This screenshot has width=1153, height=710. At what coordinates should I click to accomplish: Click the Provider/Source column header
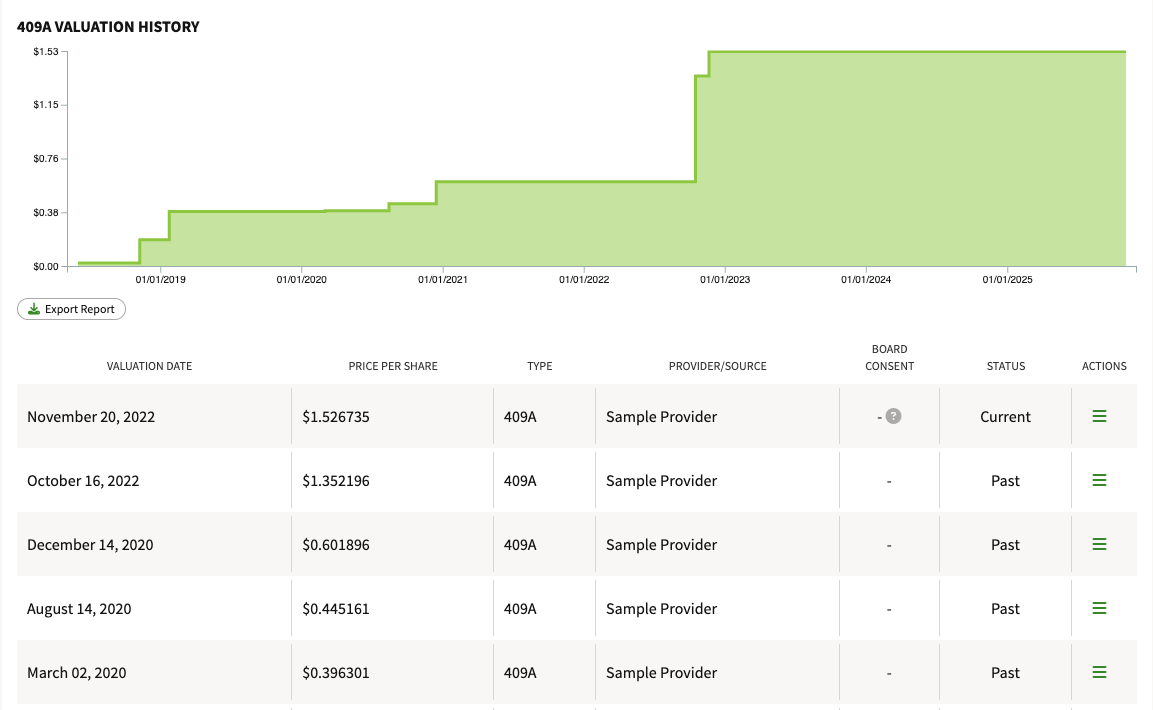(x=717, y=366)
